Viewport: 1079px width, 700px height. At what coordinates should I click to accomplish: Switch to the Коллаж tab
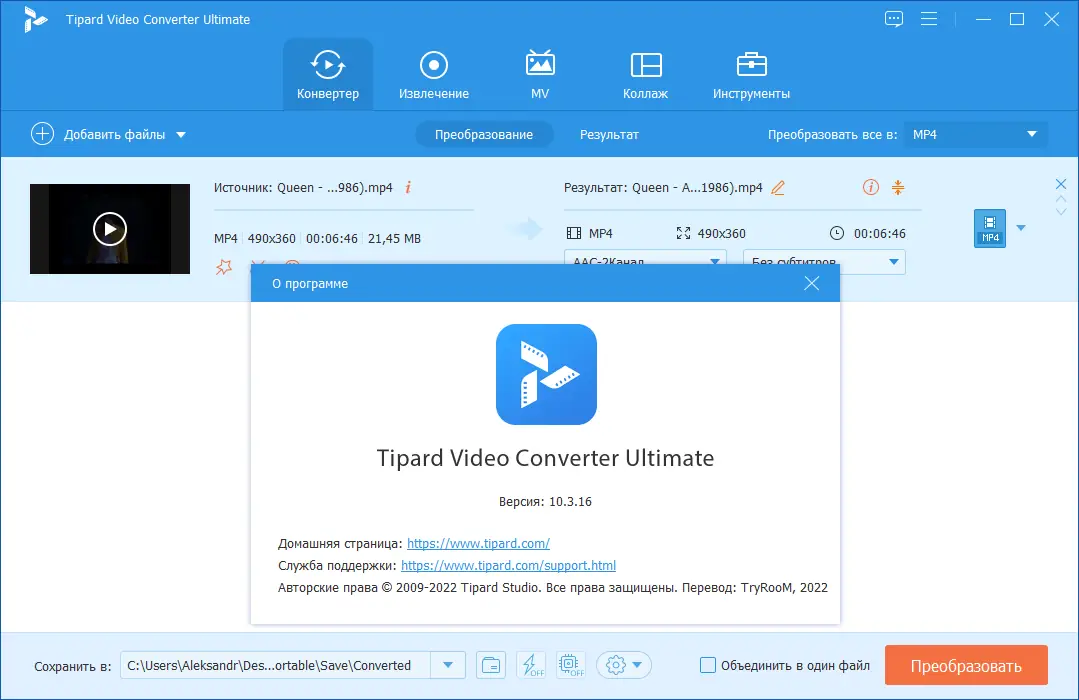pyautogui.click(x=645, y=74)
